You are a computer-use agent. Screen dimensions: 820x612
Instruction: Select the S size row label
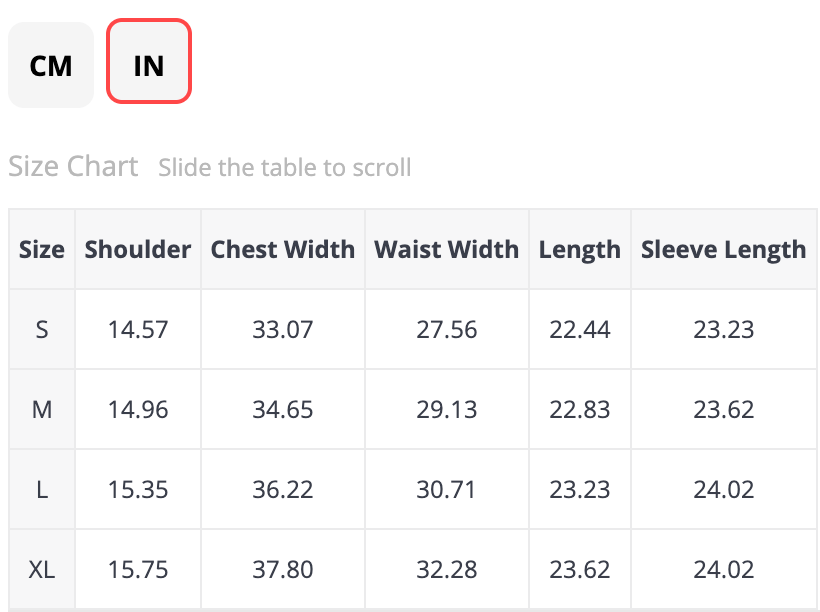(x=42, y=330)
